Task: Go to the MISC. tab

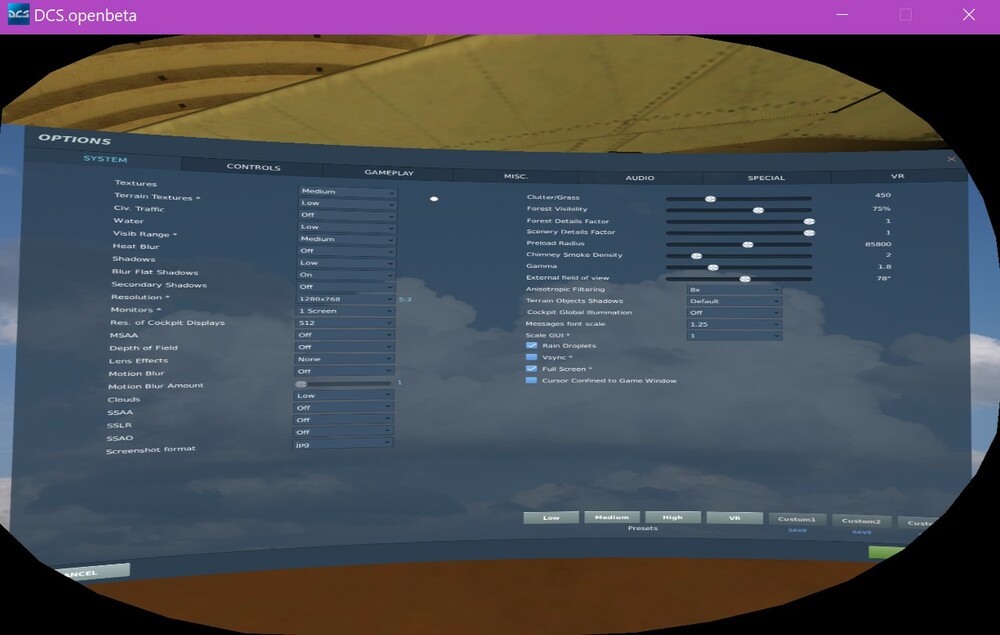Action: tap(515, 176)
